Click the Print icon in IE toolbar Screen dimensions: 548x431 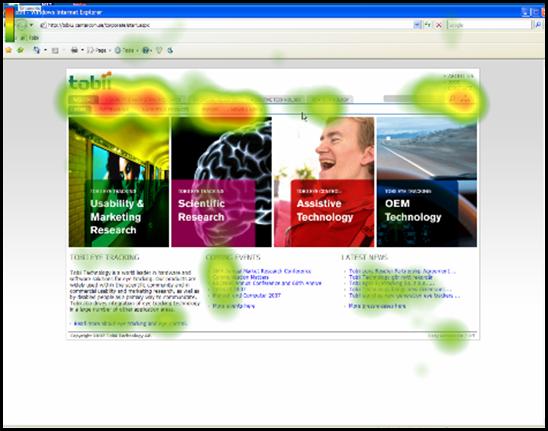(74, 50)
